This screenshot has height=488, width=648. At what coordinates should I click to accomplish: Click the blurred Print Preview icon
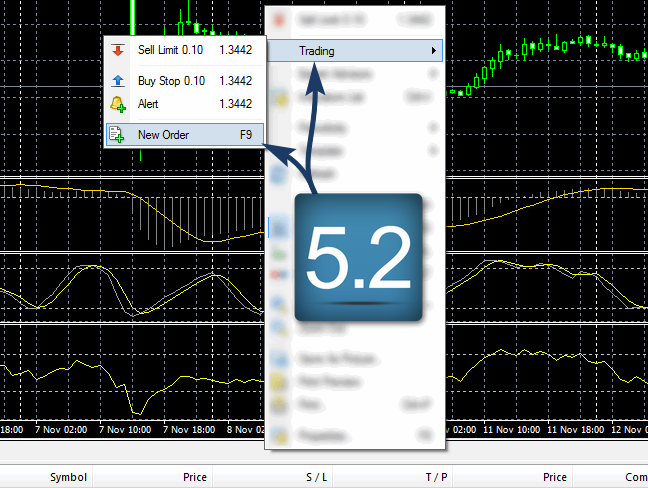click(281, 382)
